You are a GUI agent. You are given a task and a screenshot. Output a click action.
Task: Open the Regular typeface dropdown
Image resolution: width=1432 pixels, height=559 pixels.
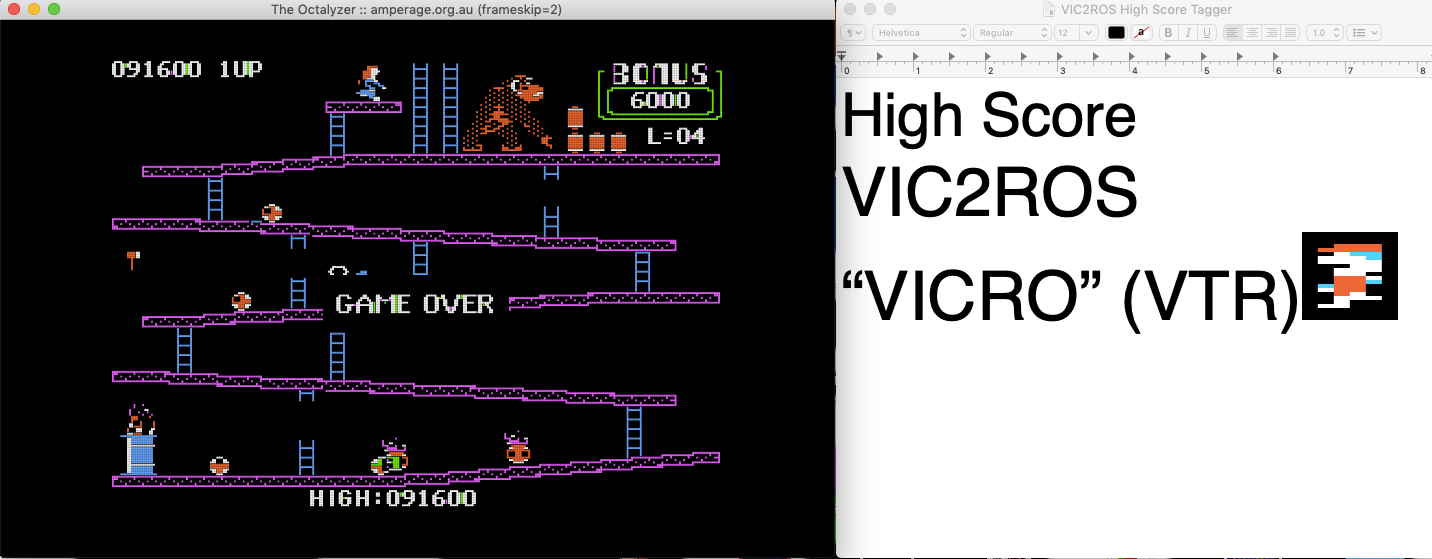1011,33
